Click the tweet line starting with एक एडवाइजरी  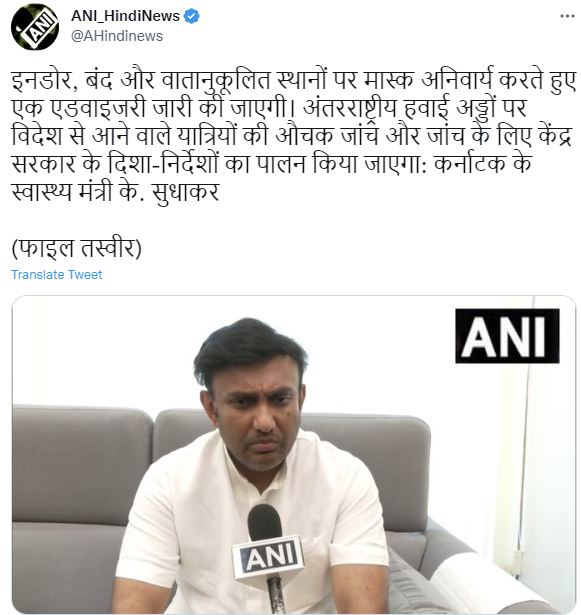pyautogui.click(x=269, y=108)
